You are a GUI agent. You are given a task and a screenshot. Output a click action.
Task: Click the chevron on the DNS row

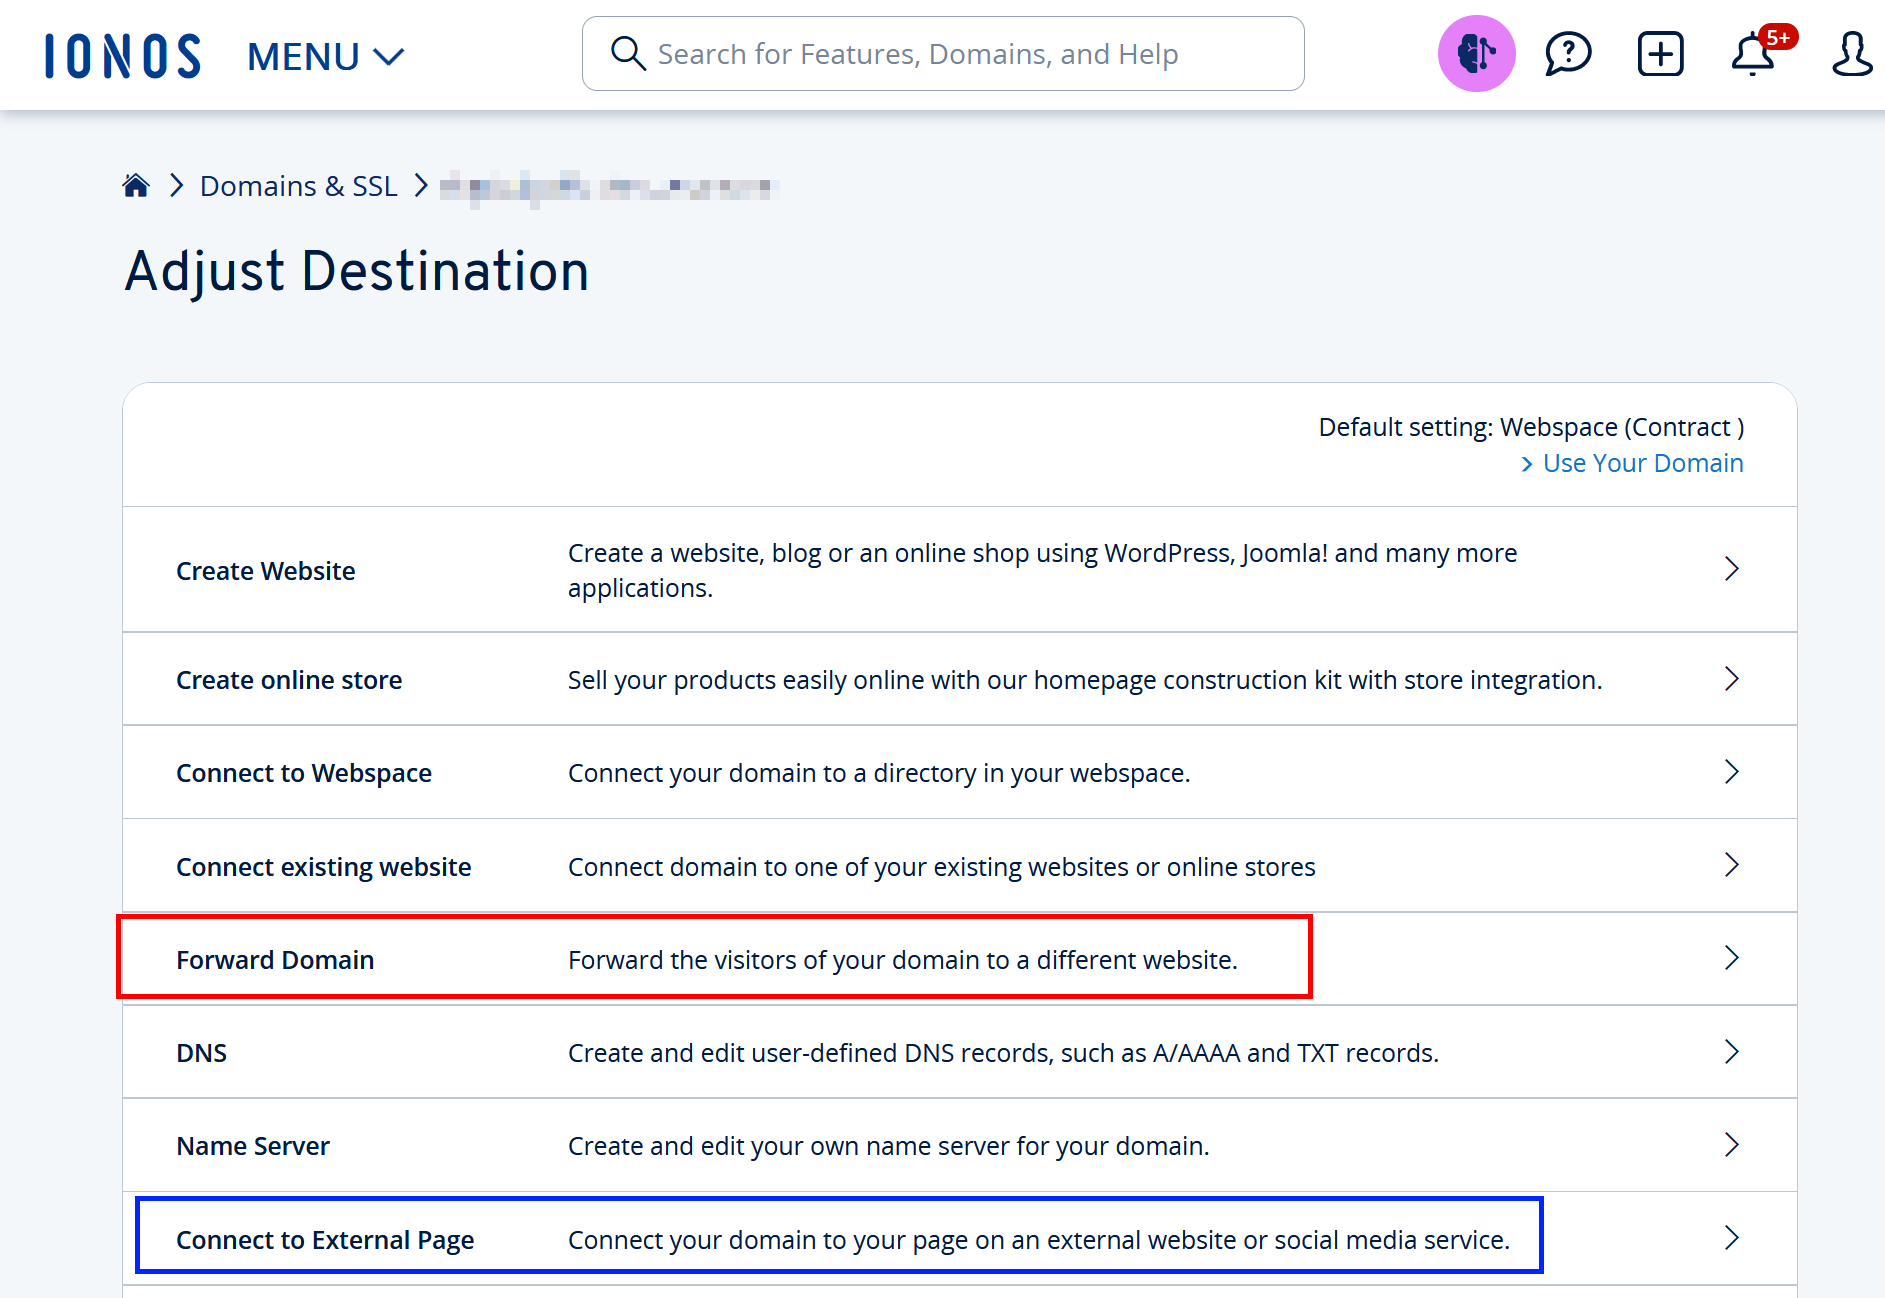coord(1731,1052)
